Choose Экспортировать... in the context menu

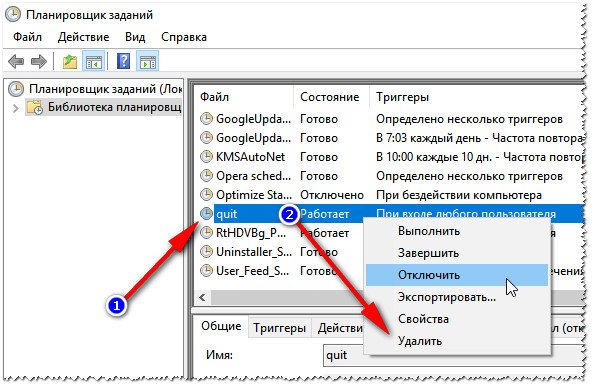point(457,297)
